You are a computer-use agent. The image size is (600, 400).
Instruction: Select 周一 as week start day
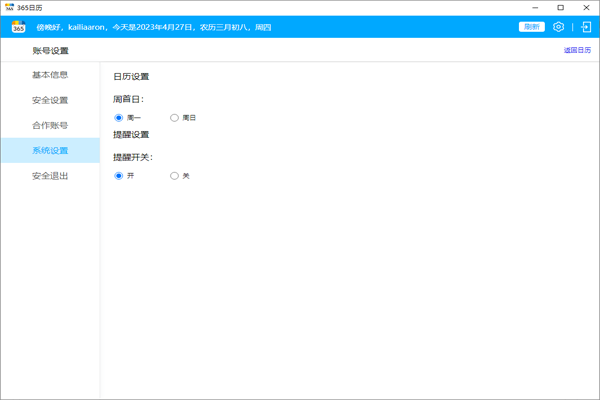(119, 118)
